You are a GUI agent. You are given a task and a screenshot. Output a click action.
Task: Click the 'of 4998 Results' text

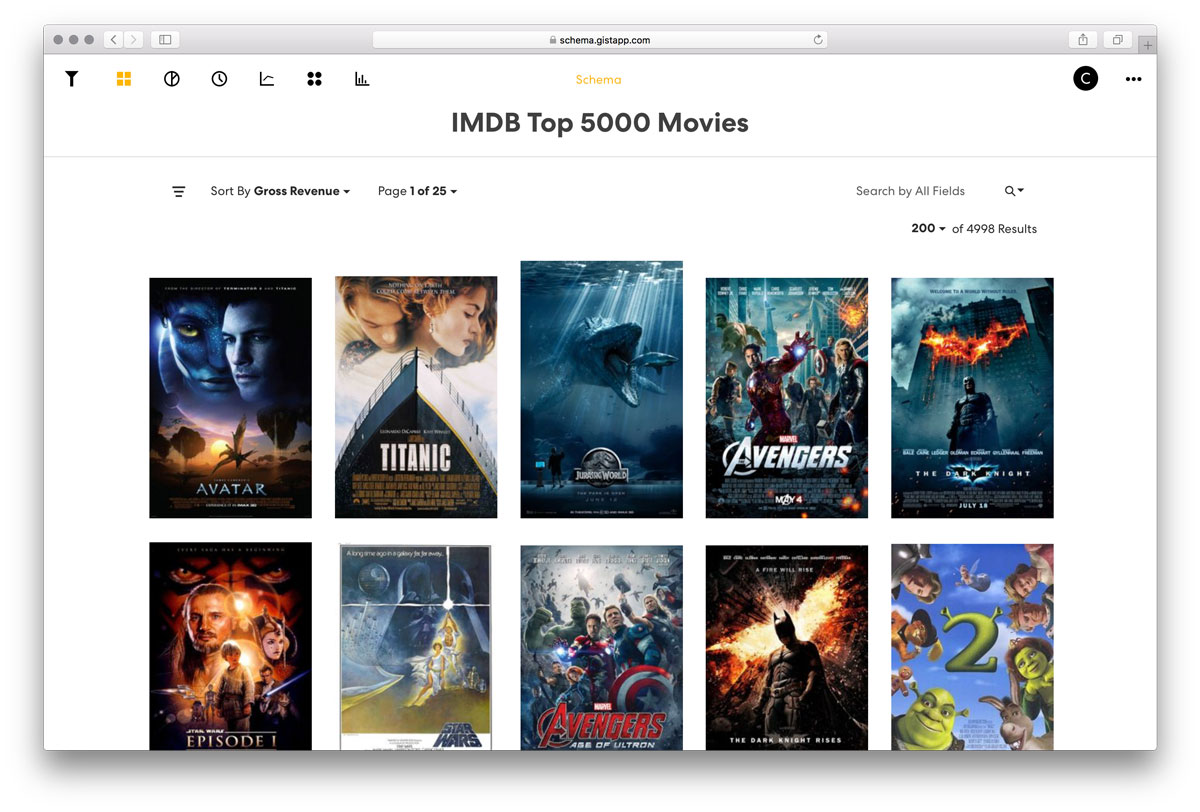pyautogui.click(x=994, y=228)
